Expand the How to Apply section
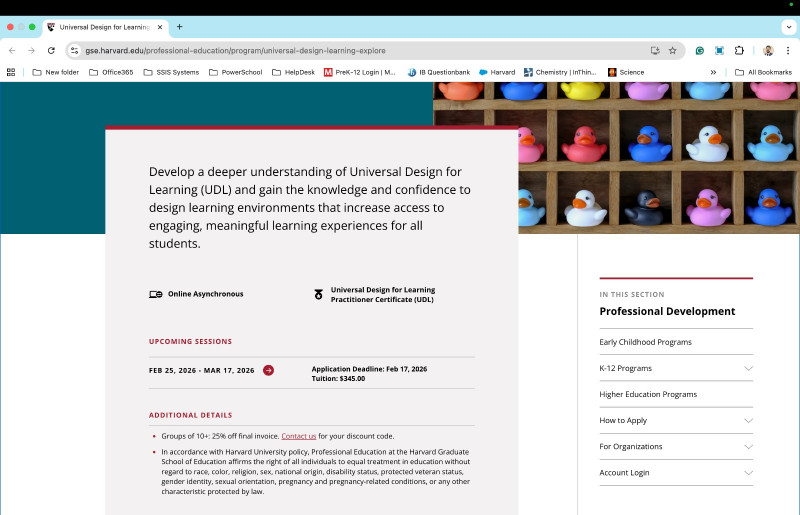Viewport: 800px width, 515px height. pyautogui.click(x=748, y=421)
